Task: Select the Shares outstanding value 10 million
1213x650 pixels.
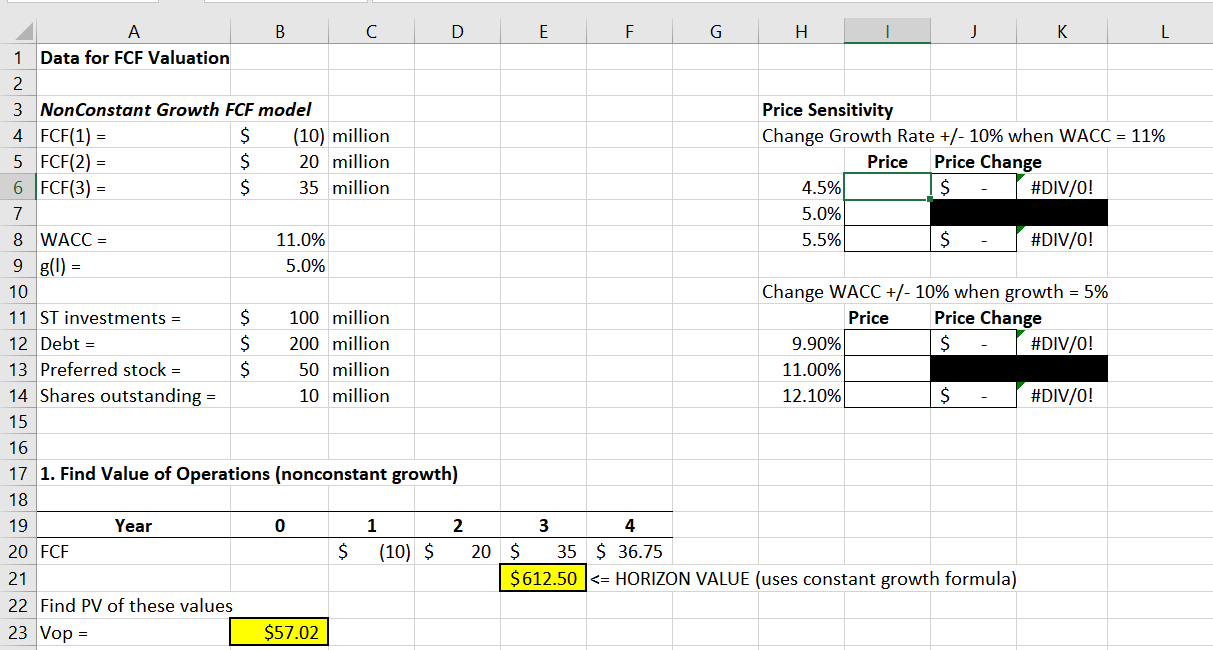Action: [279, 395]
